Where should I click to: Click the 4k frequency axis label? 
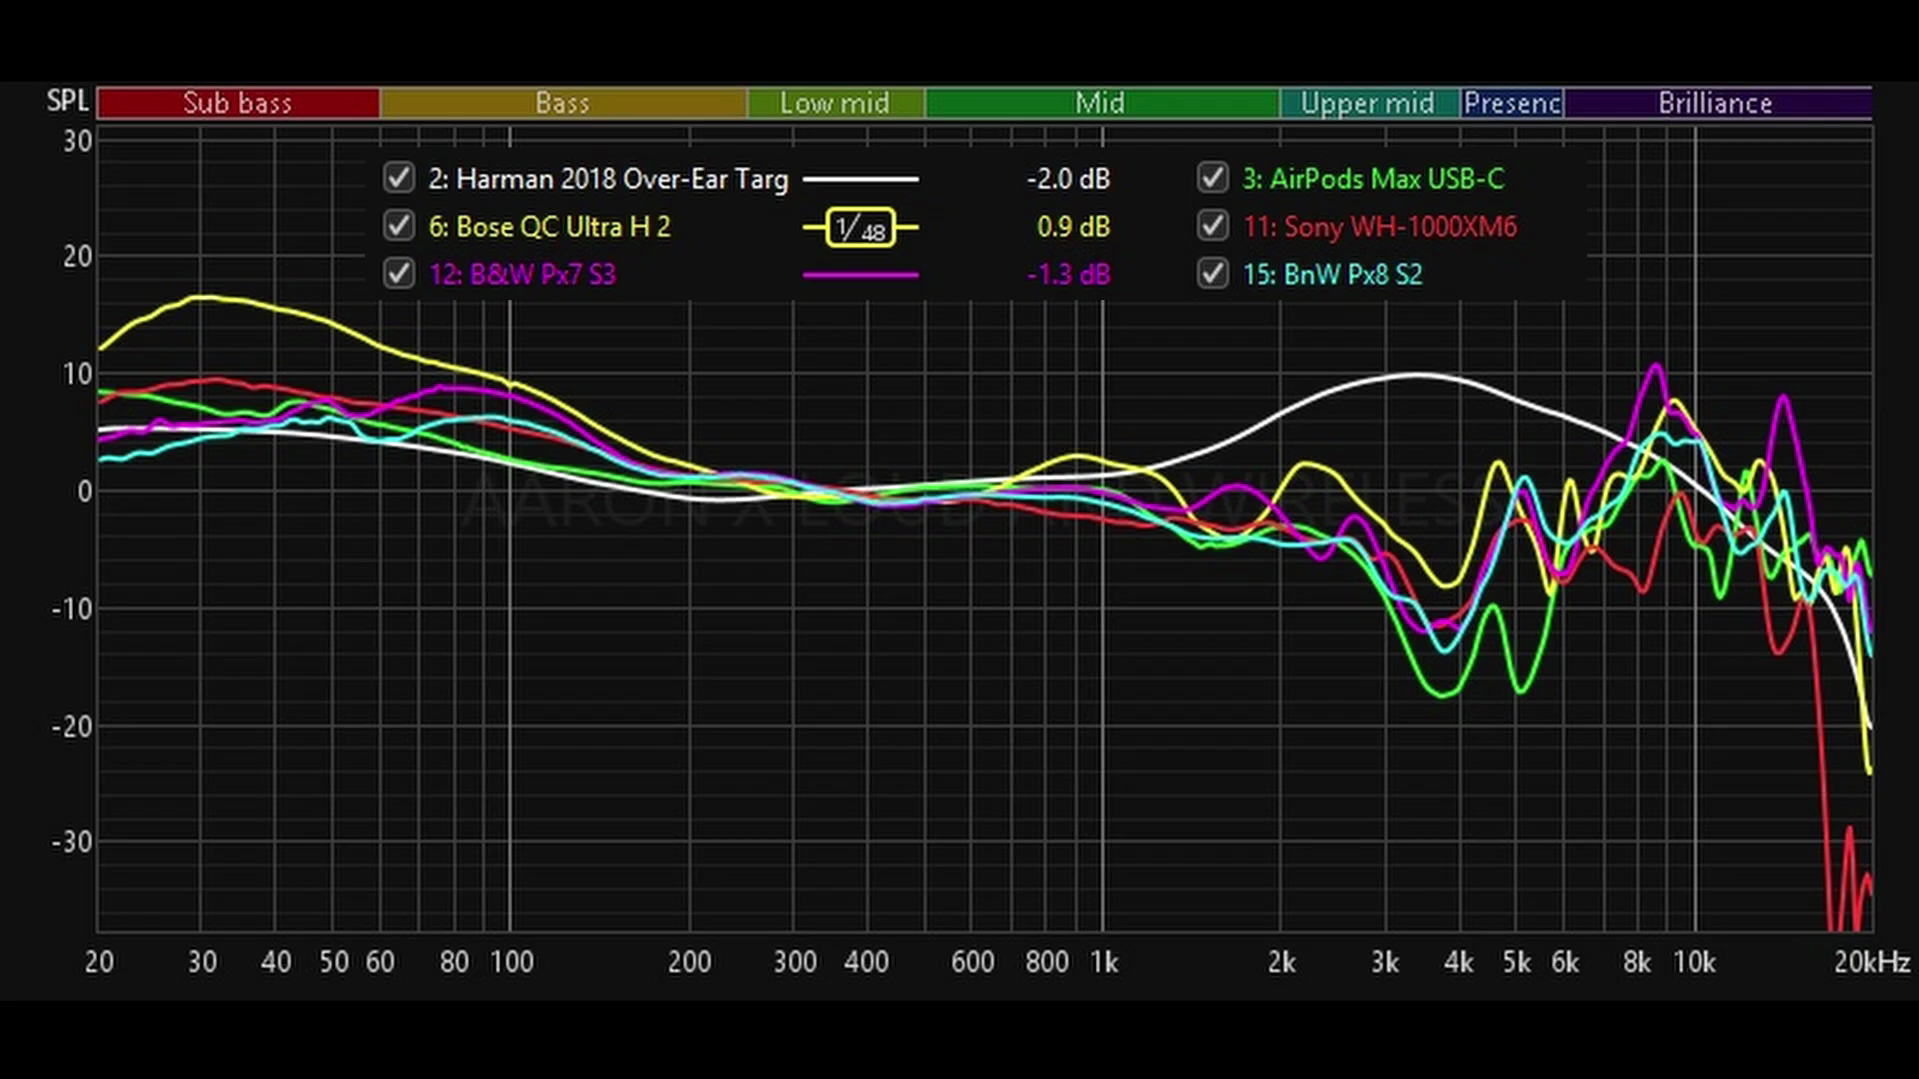(x=1459, y=962)
